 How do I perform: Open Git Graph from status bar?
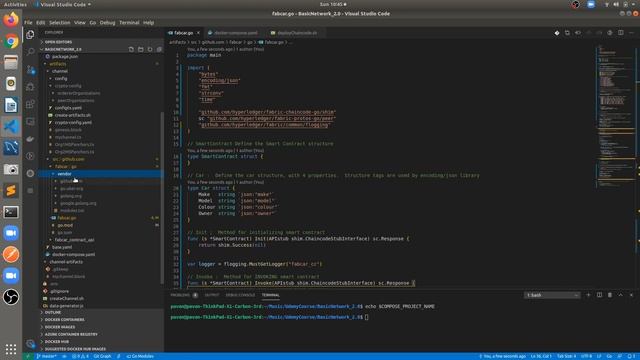(102, 356)
